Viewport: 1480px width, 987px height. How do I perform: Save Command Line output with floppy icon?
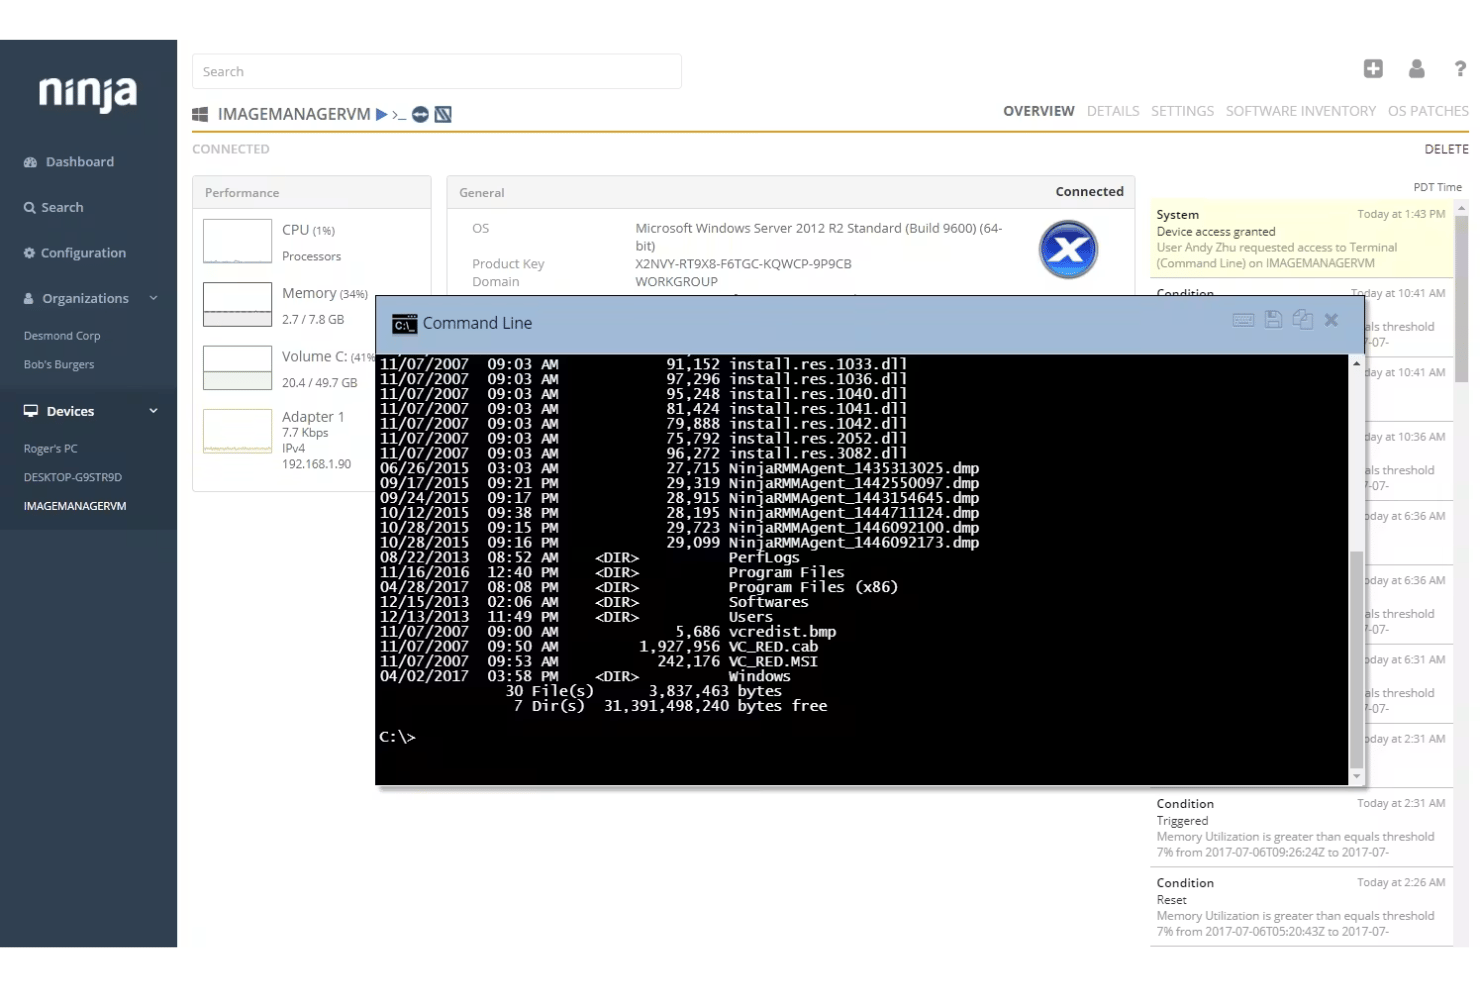[x=1273, y=319]
